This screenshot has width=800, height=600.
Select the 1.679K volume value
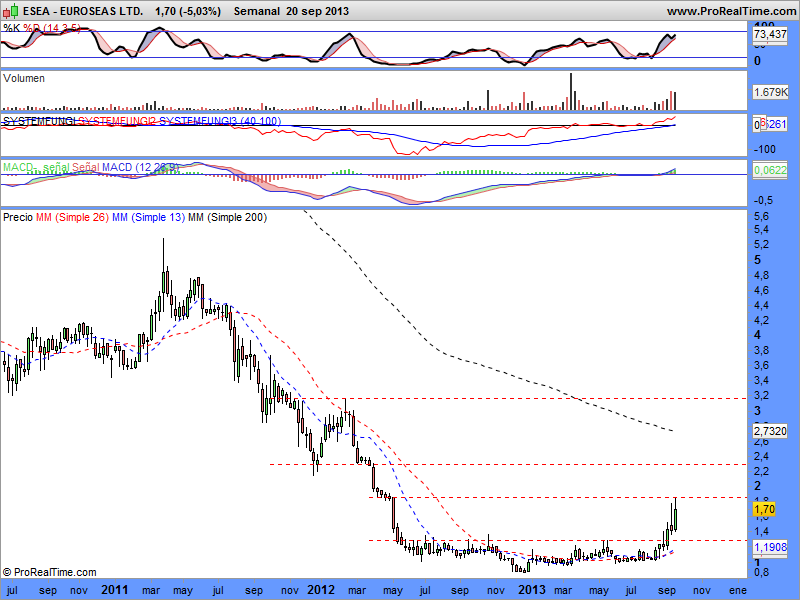pyautogui.click(x=770, y=92)
